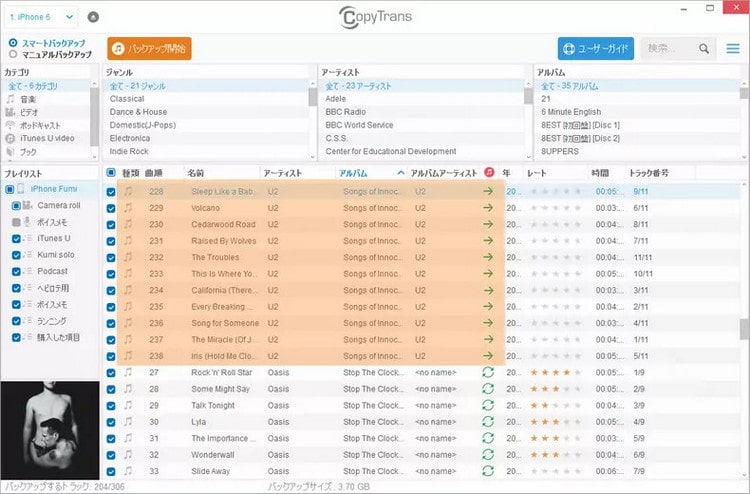Click music note icon for Talk Tonight
The image size is (750, 494).
128,405
